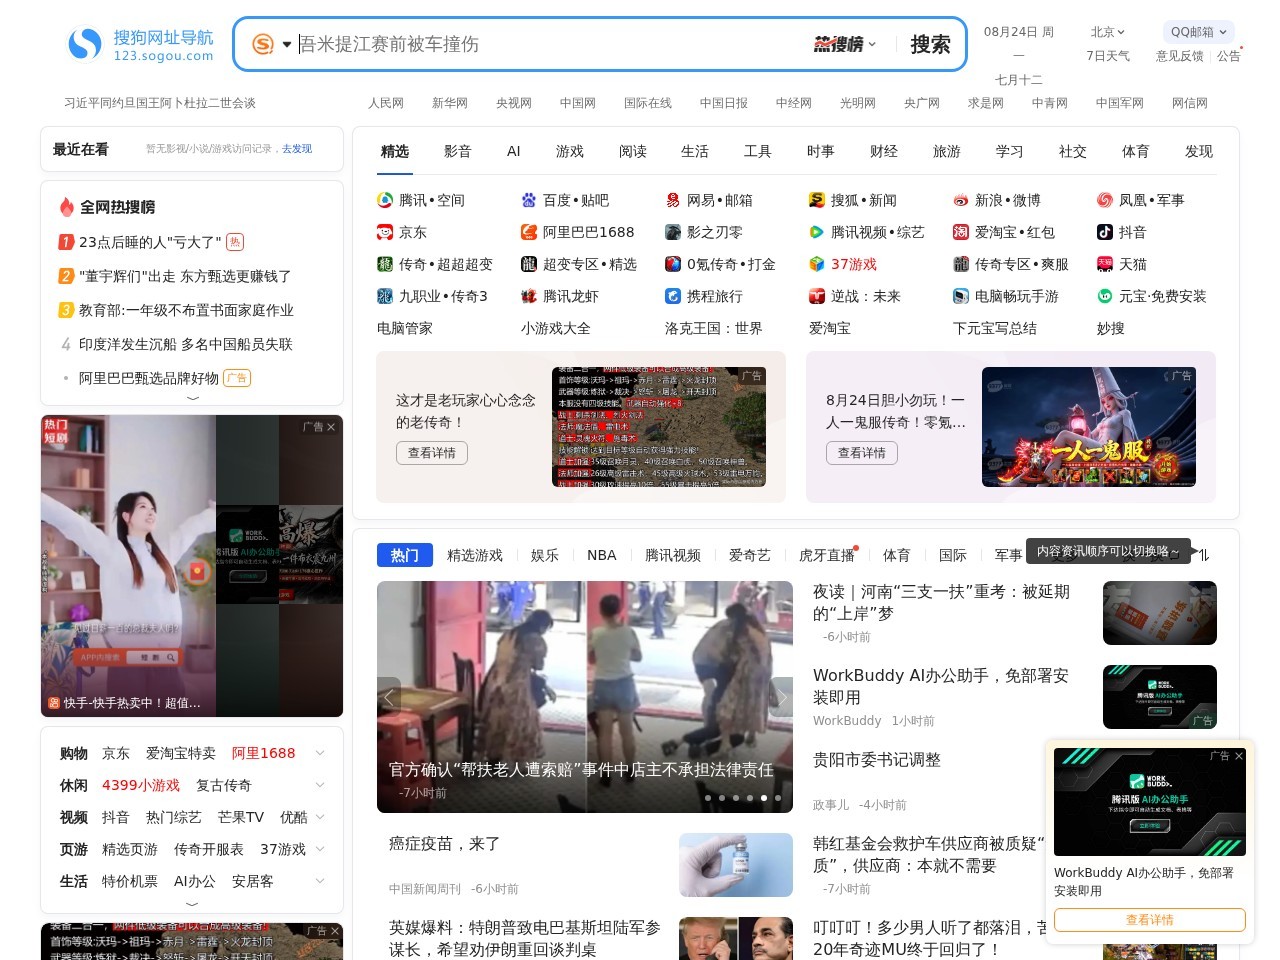Click the 凤凰 site icon

pos(1105,200)
